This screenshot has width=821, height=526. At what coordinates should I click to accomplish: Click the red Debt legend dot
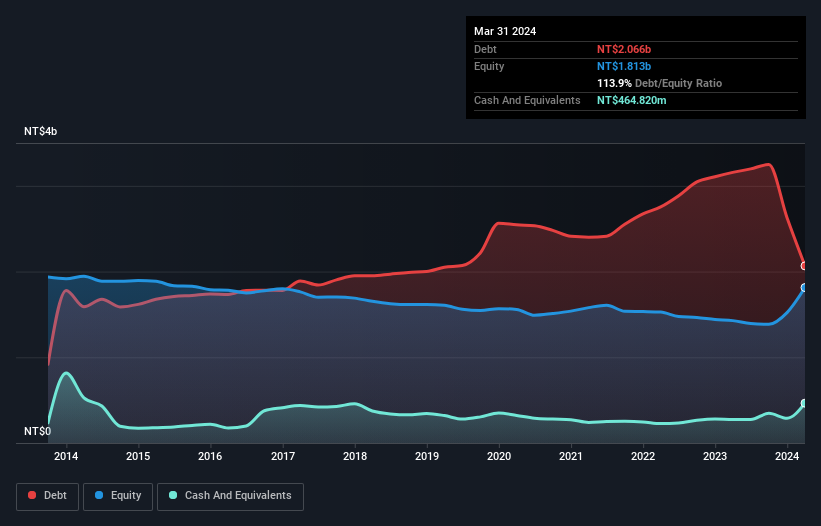32,495
